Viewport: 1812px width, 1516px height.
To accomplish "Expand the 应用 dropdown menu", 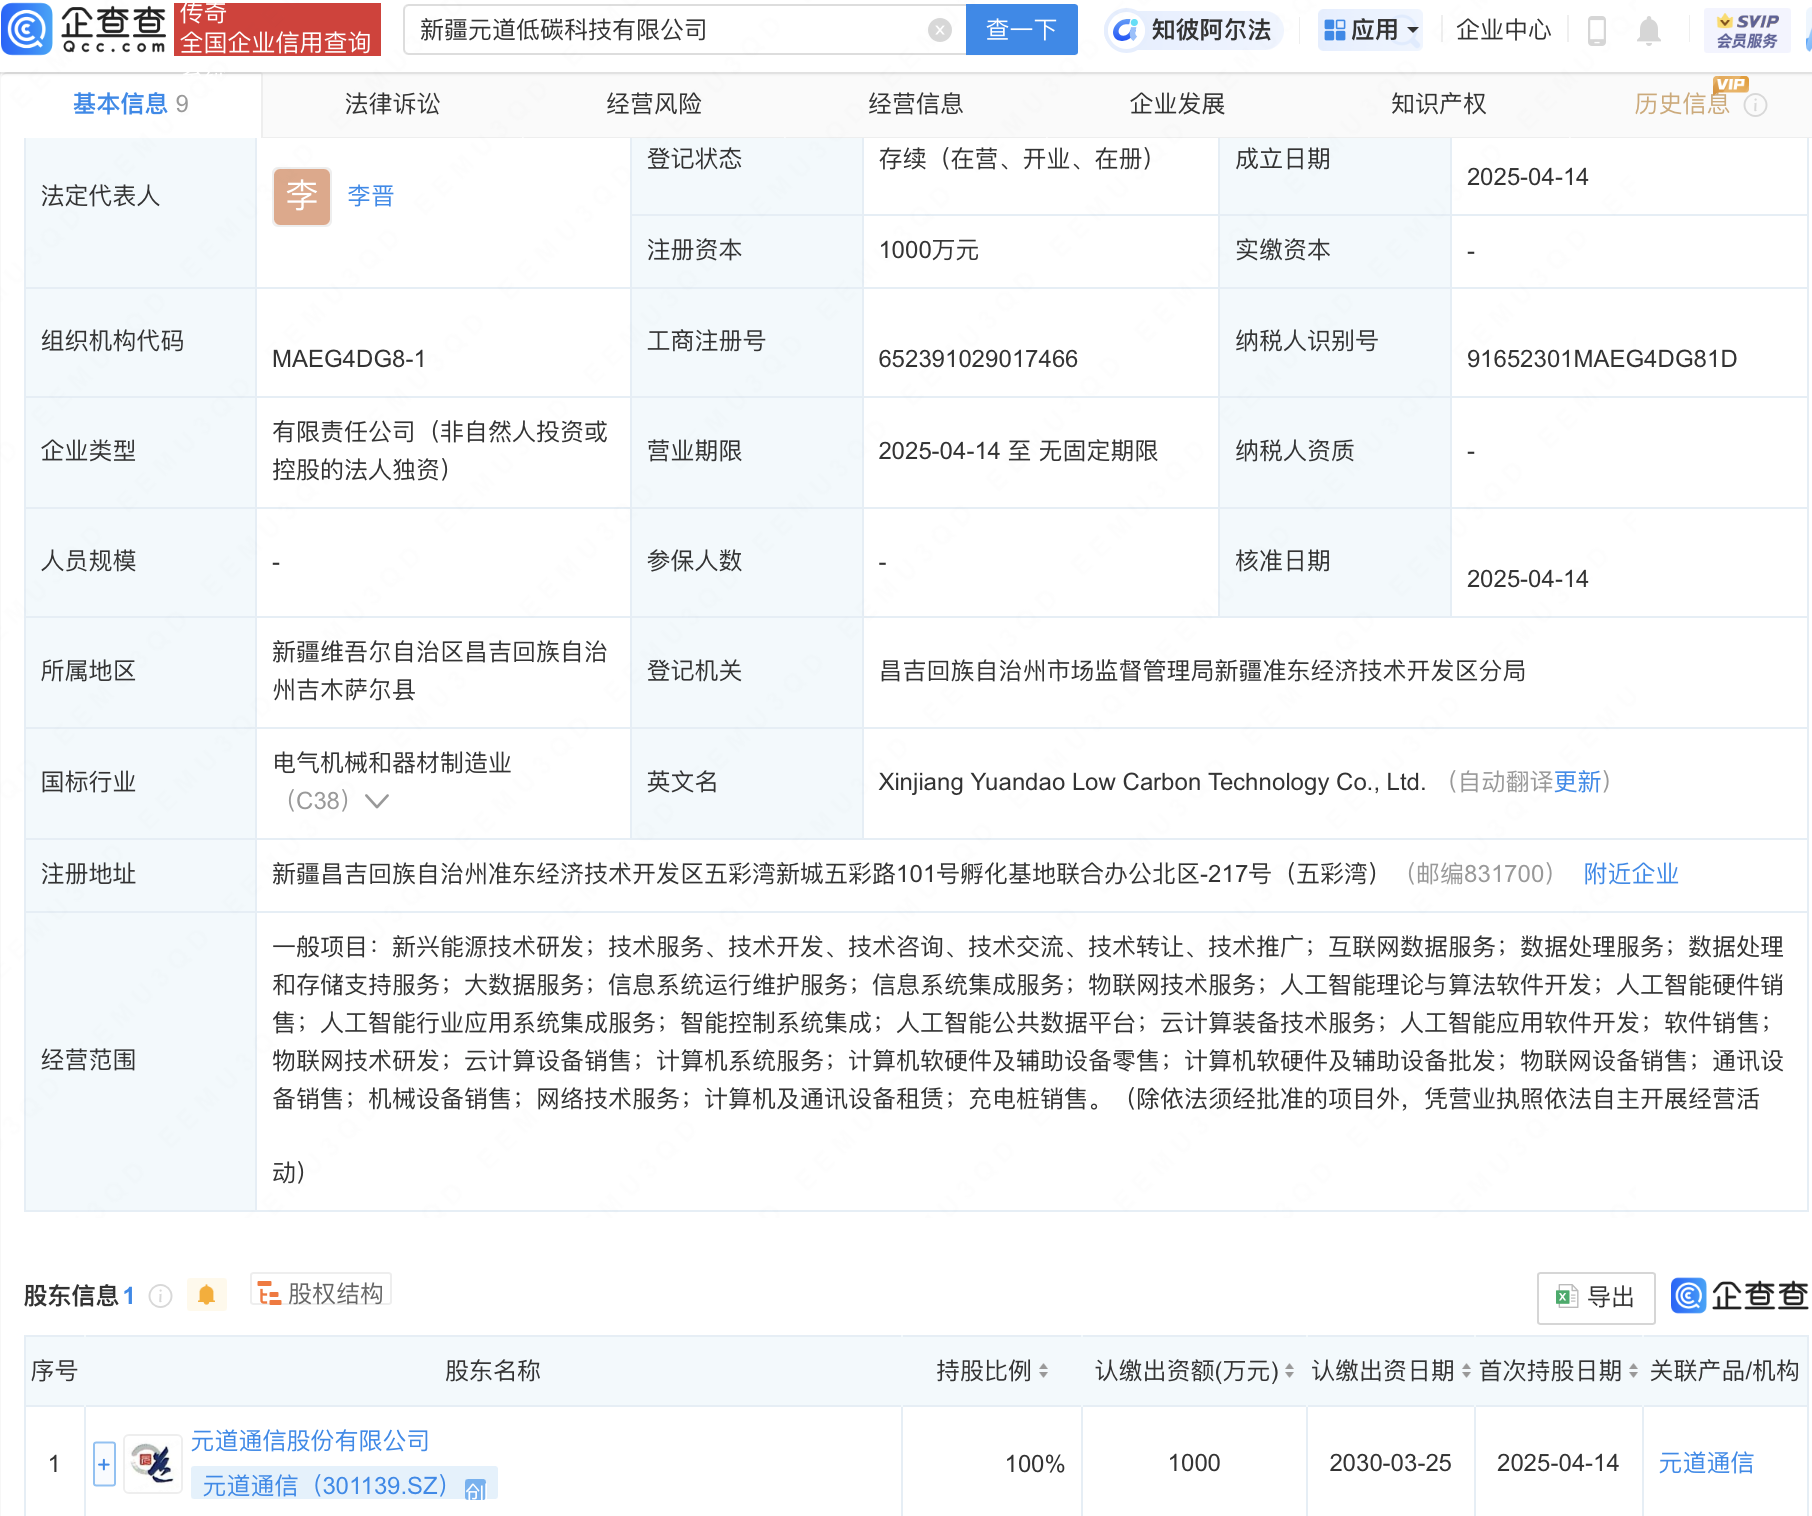I will [1371, 30].
